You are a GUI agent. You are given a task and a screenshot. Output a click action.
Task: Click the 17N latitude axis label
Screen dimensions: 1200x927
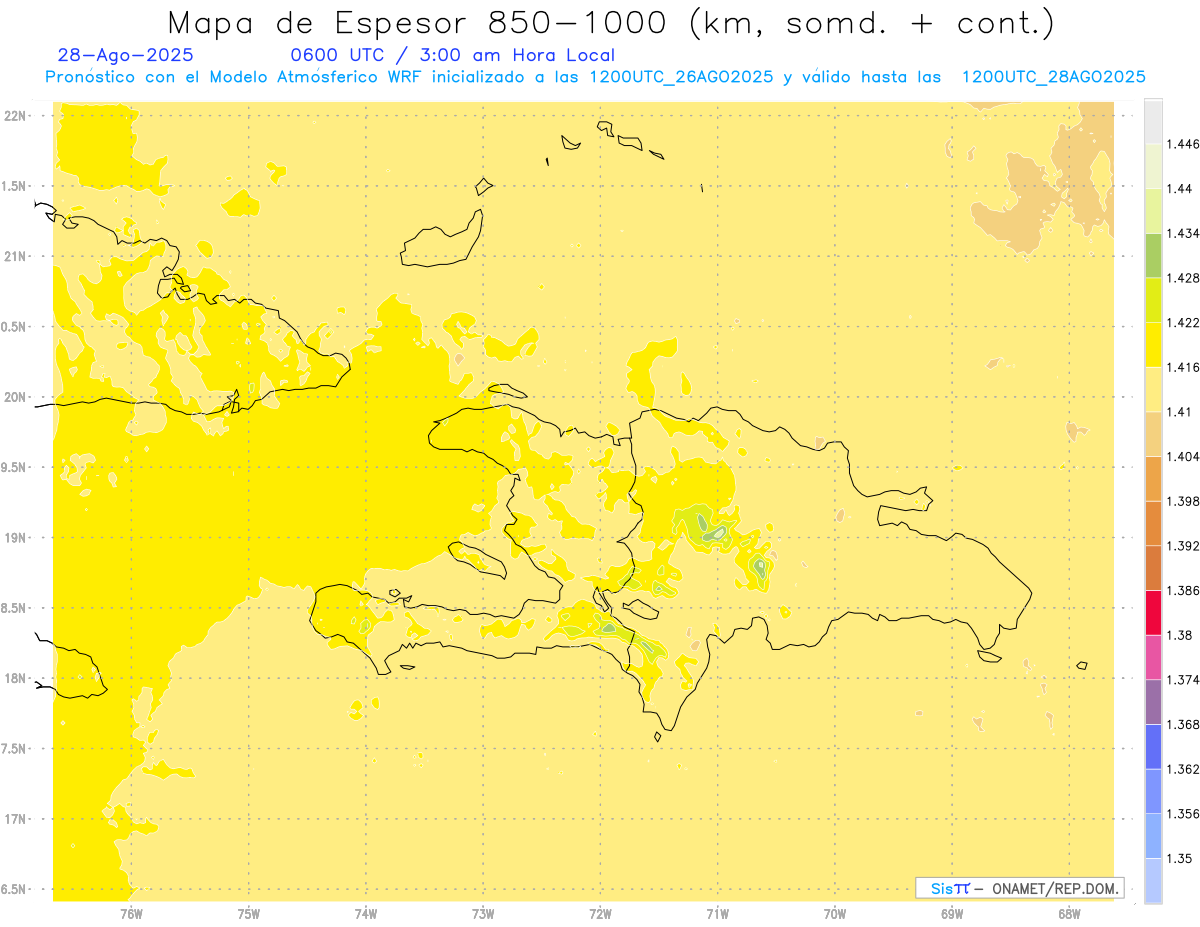[x=15, y=819]
